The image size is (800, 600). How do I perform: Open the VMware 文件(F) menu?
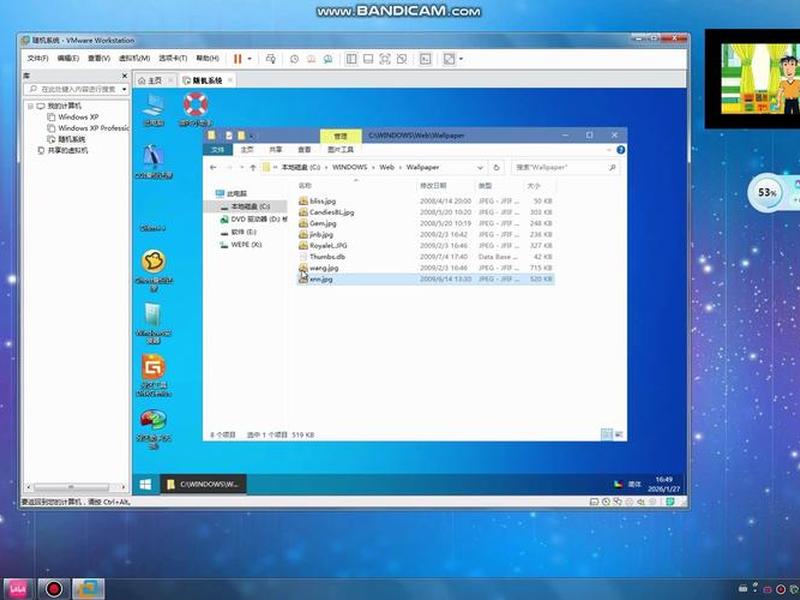pyautogui.click(x=38, y=58)
